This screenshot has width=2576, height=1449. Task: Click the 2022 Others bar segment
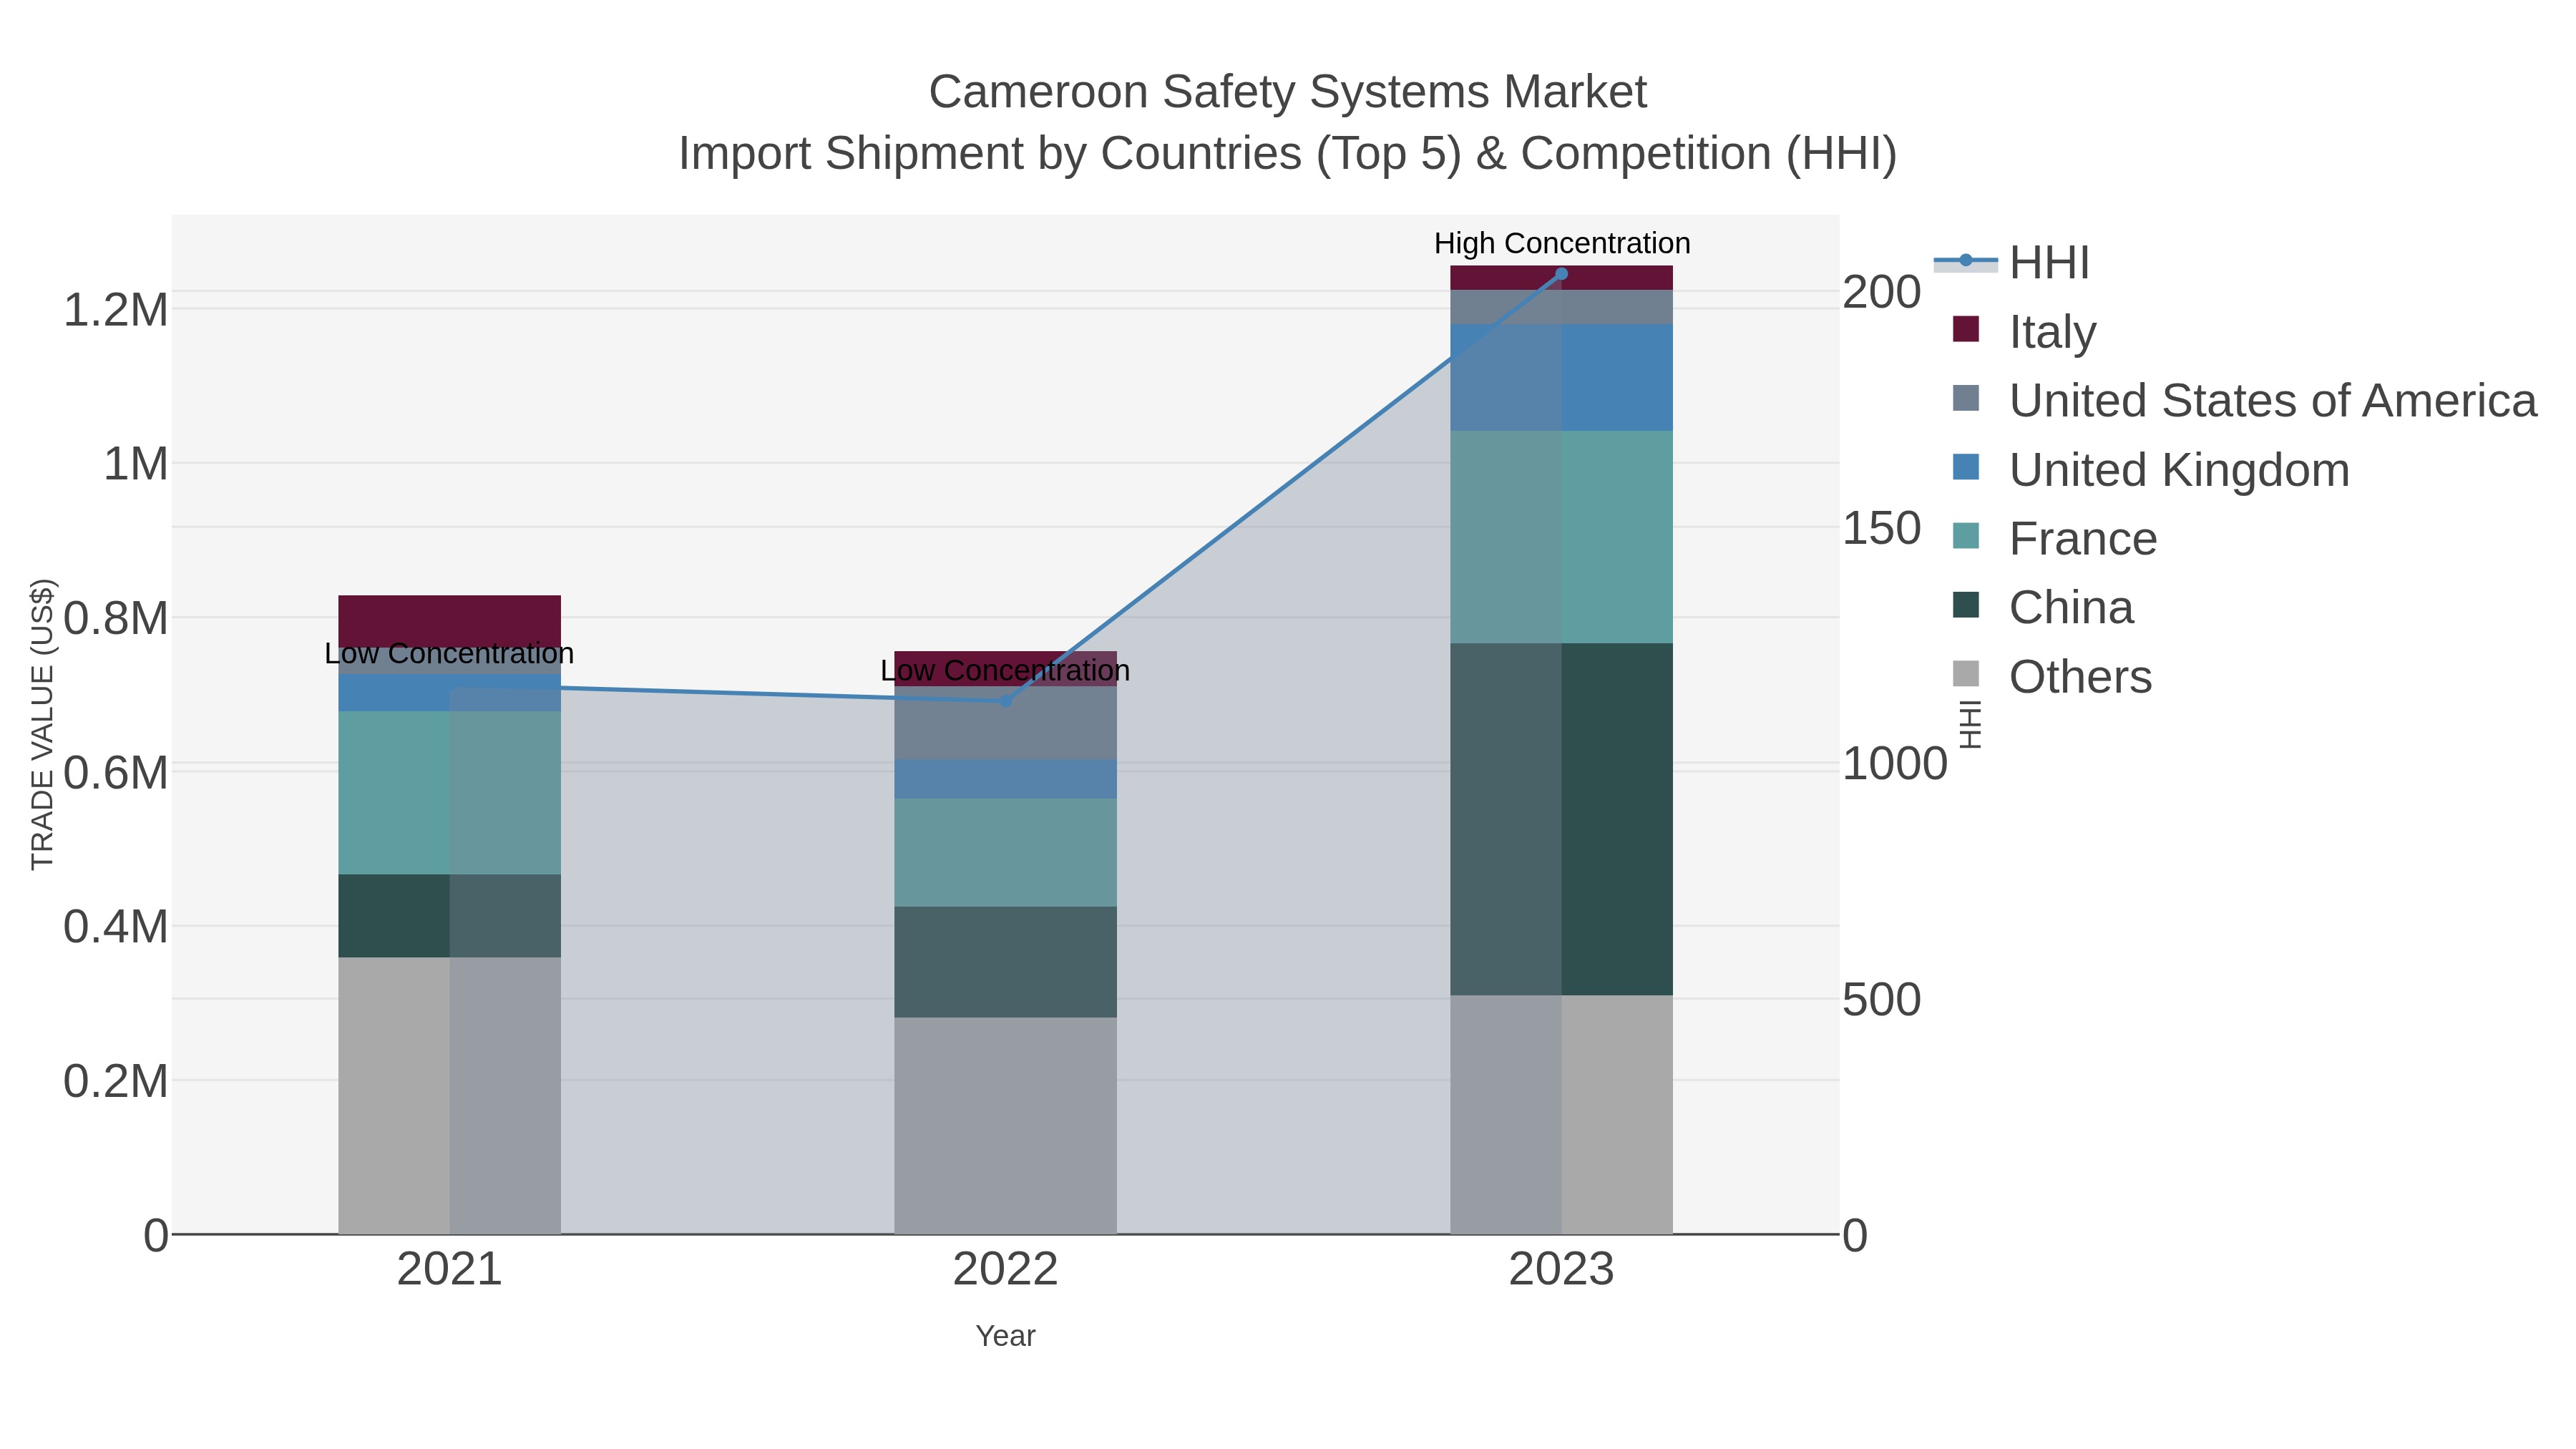coord(1006,1126)
